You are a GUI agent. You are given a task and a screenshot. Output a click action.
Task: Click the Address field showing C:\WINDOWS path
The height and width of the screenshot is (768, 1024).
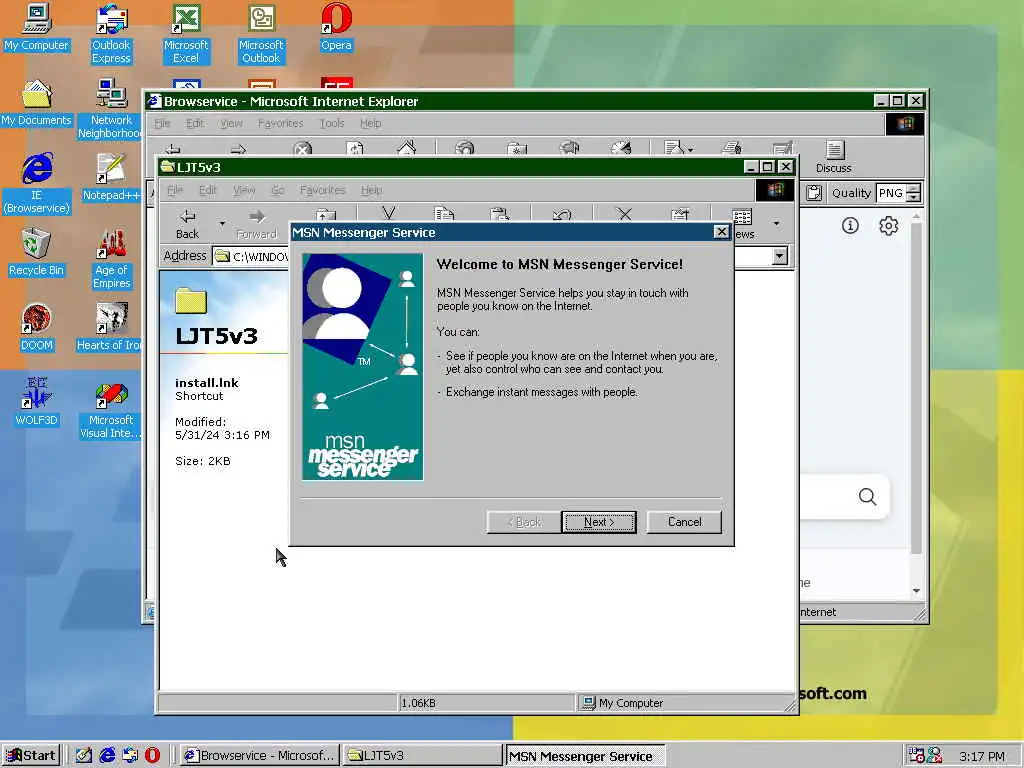coord(251,257)
